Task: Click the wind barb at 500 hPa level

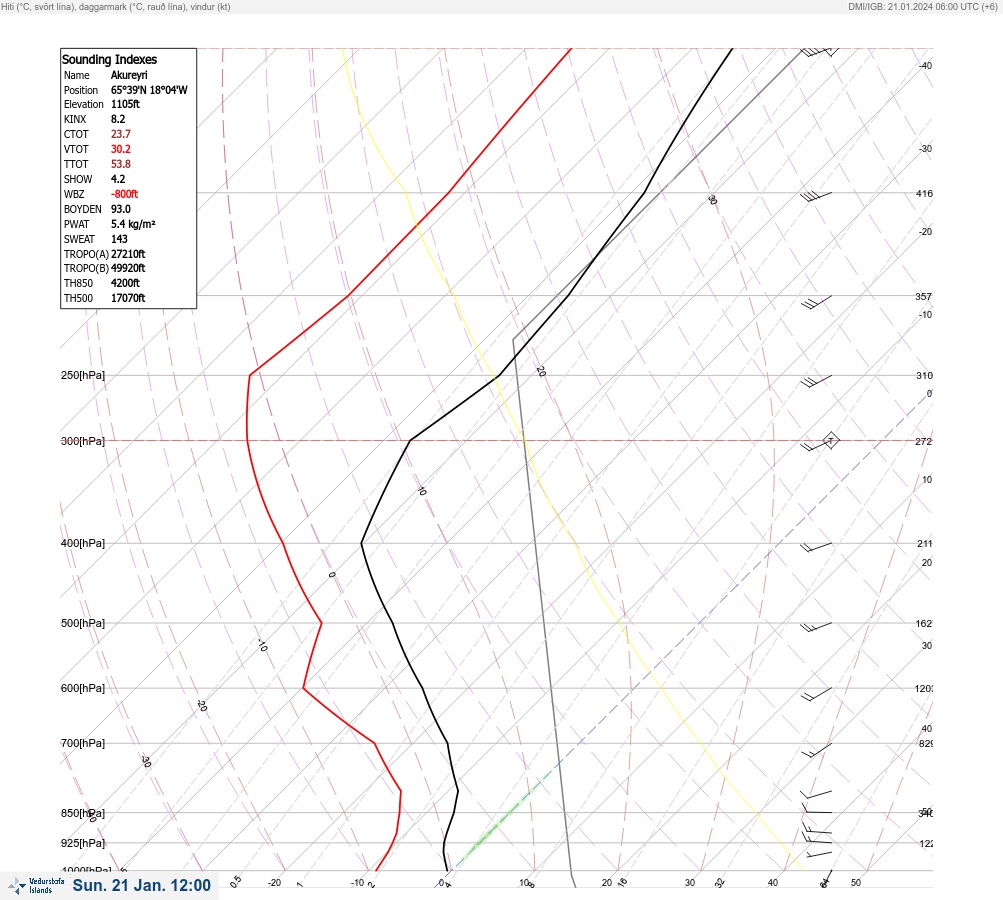Action: pos(816,627)
